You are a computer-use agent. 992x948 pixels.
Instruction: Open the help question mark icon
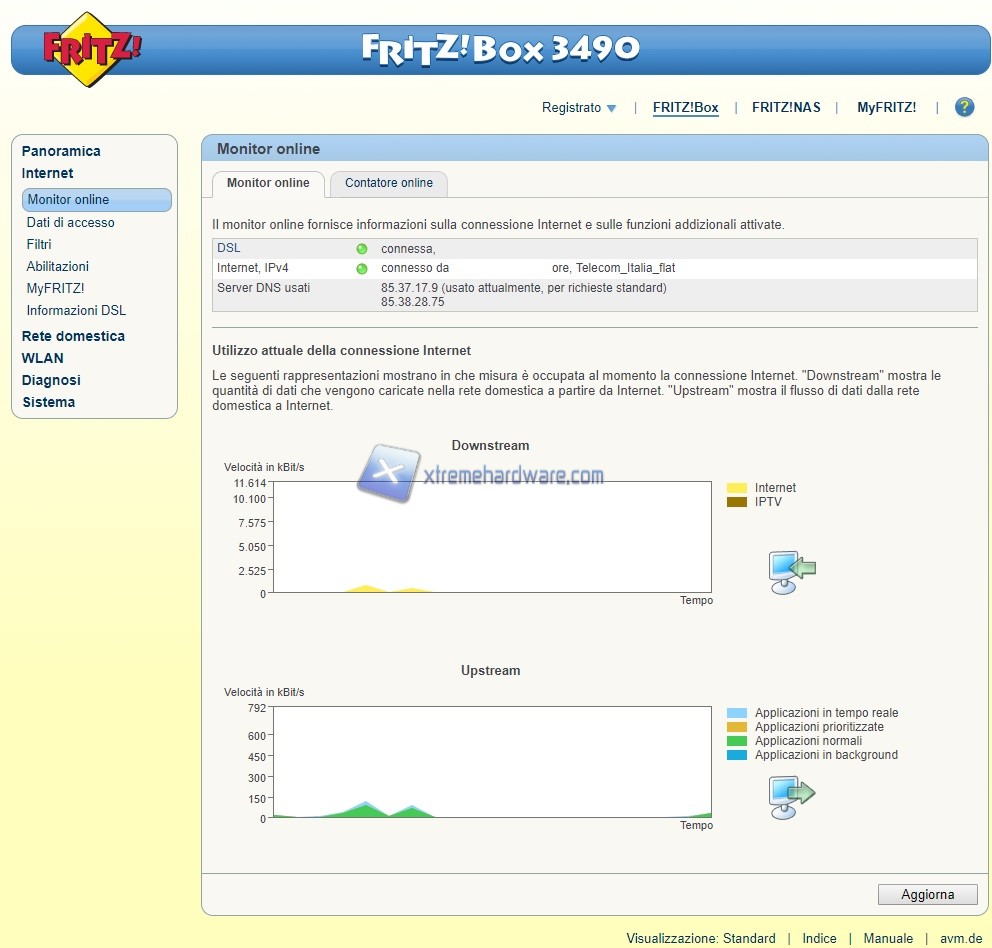tap(964, 107)
